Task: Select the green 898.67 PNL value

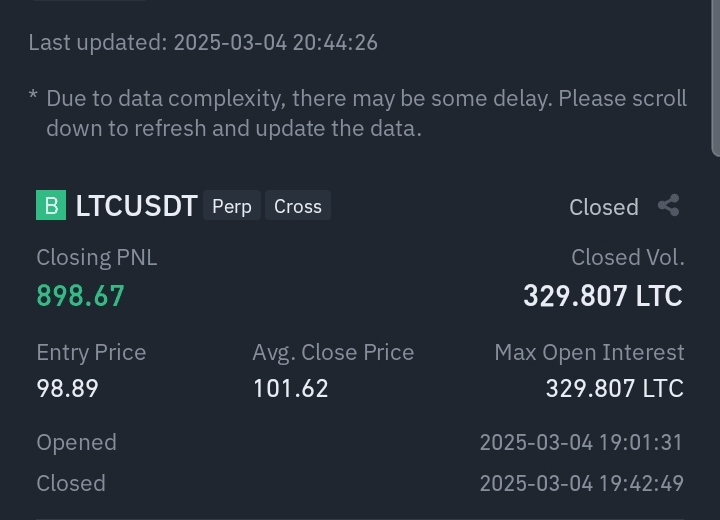Action: 80,296
